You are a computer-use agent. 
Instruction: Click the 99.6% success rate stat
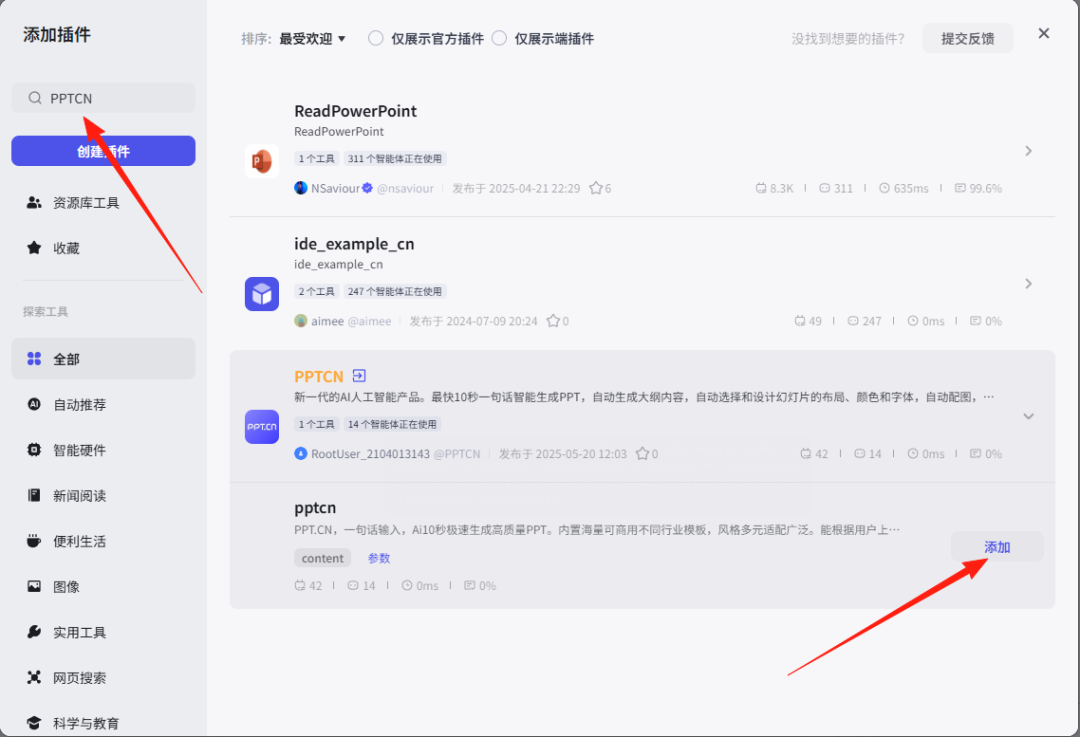click(978, 188)
